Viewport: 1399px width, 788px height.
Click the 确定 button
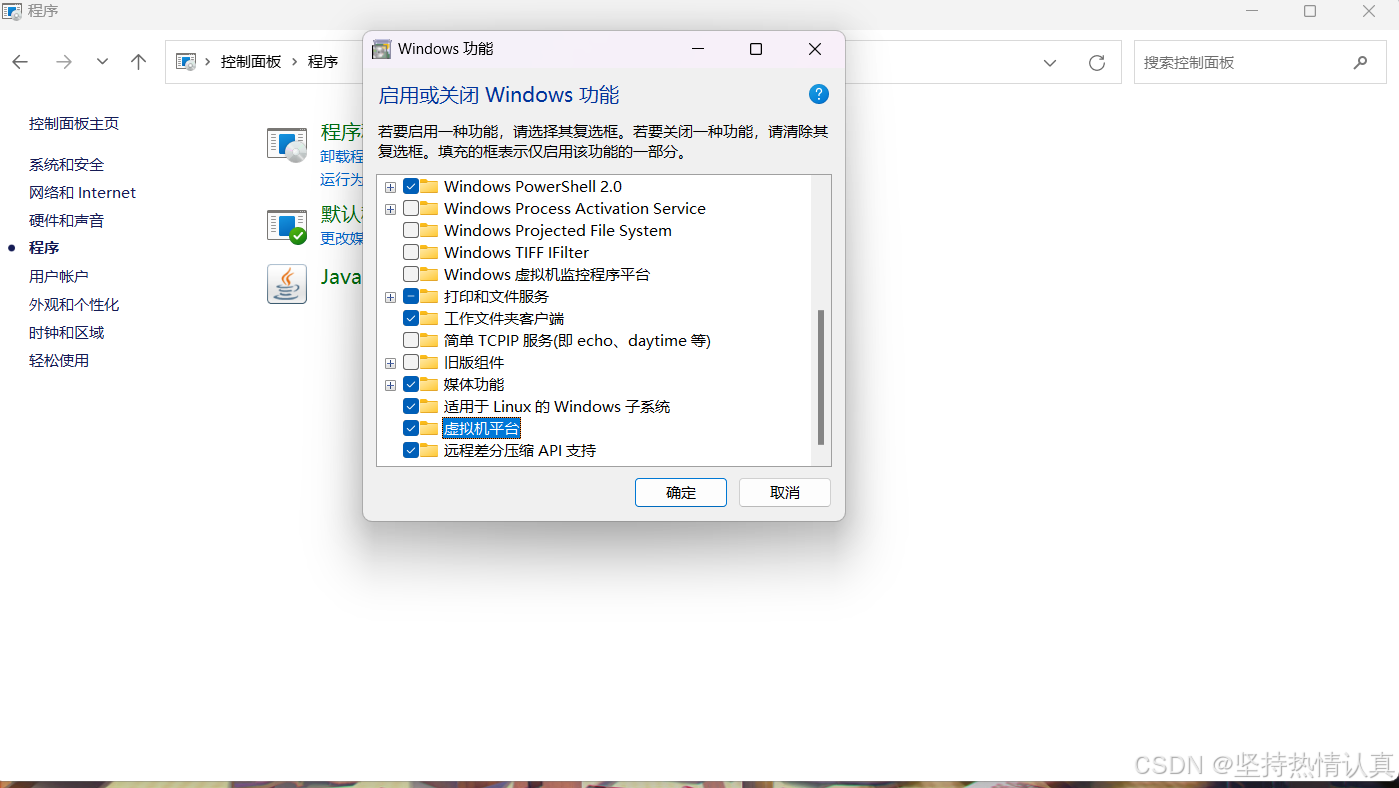[681, 492]
